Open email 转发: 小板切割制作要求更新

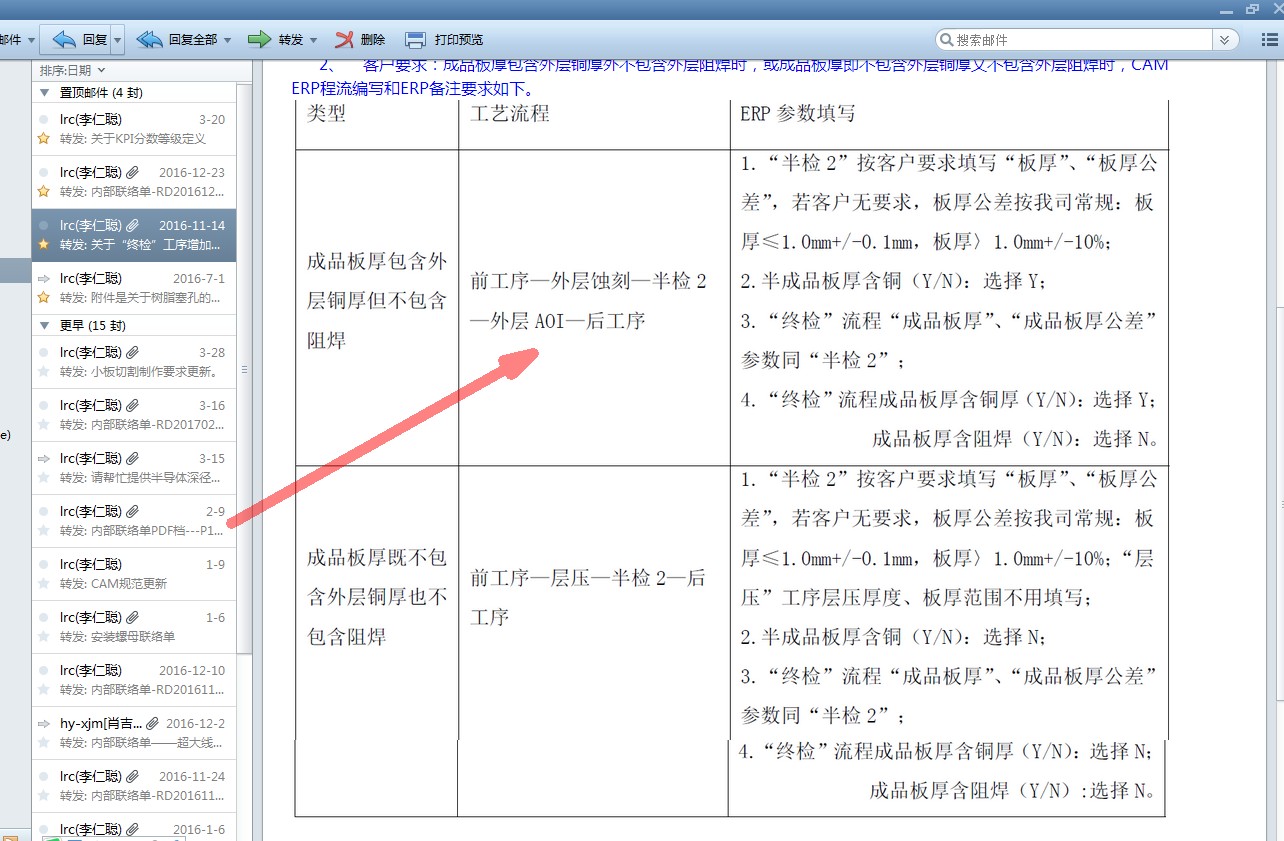coord(134,362)
